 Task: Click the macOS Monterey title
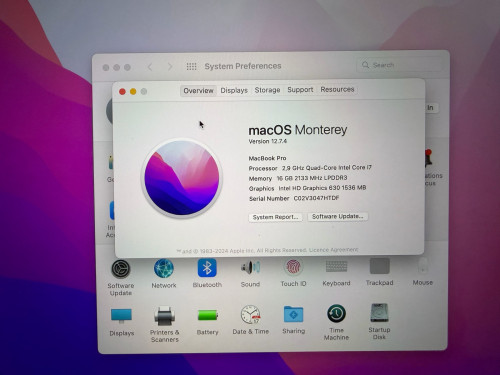[298, 130]
